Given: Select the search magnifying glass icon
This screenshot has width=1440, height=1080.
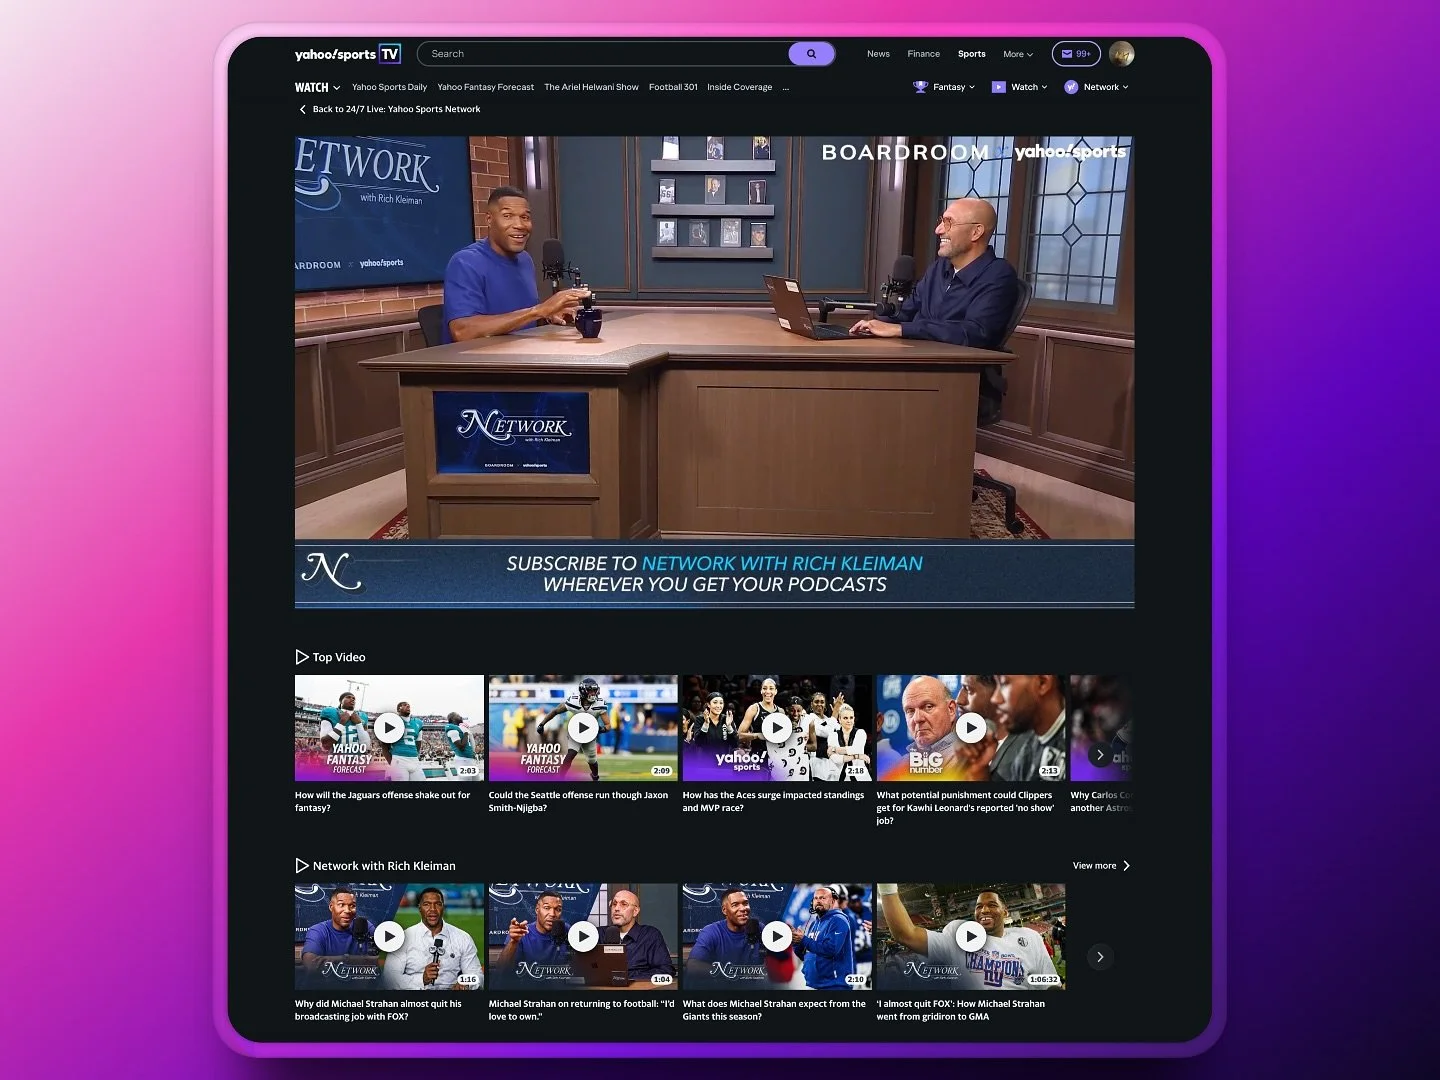Looking at the screenshot, I should [812, 54].
